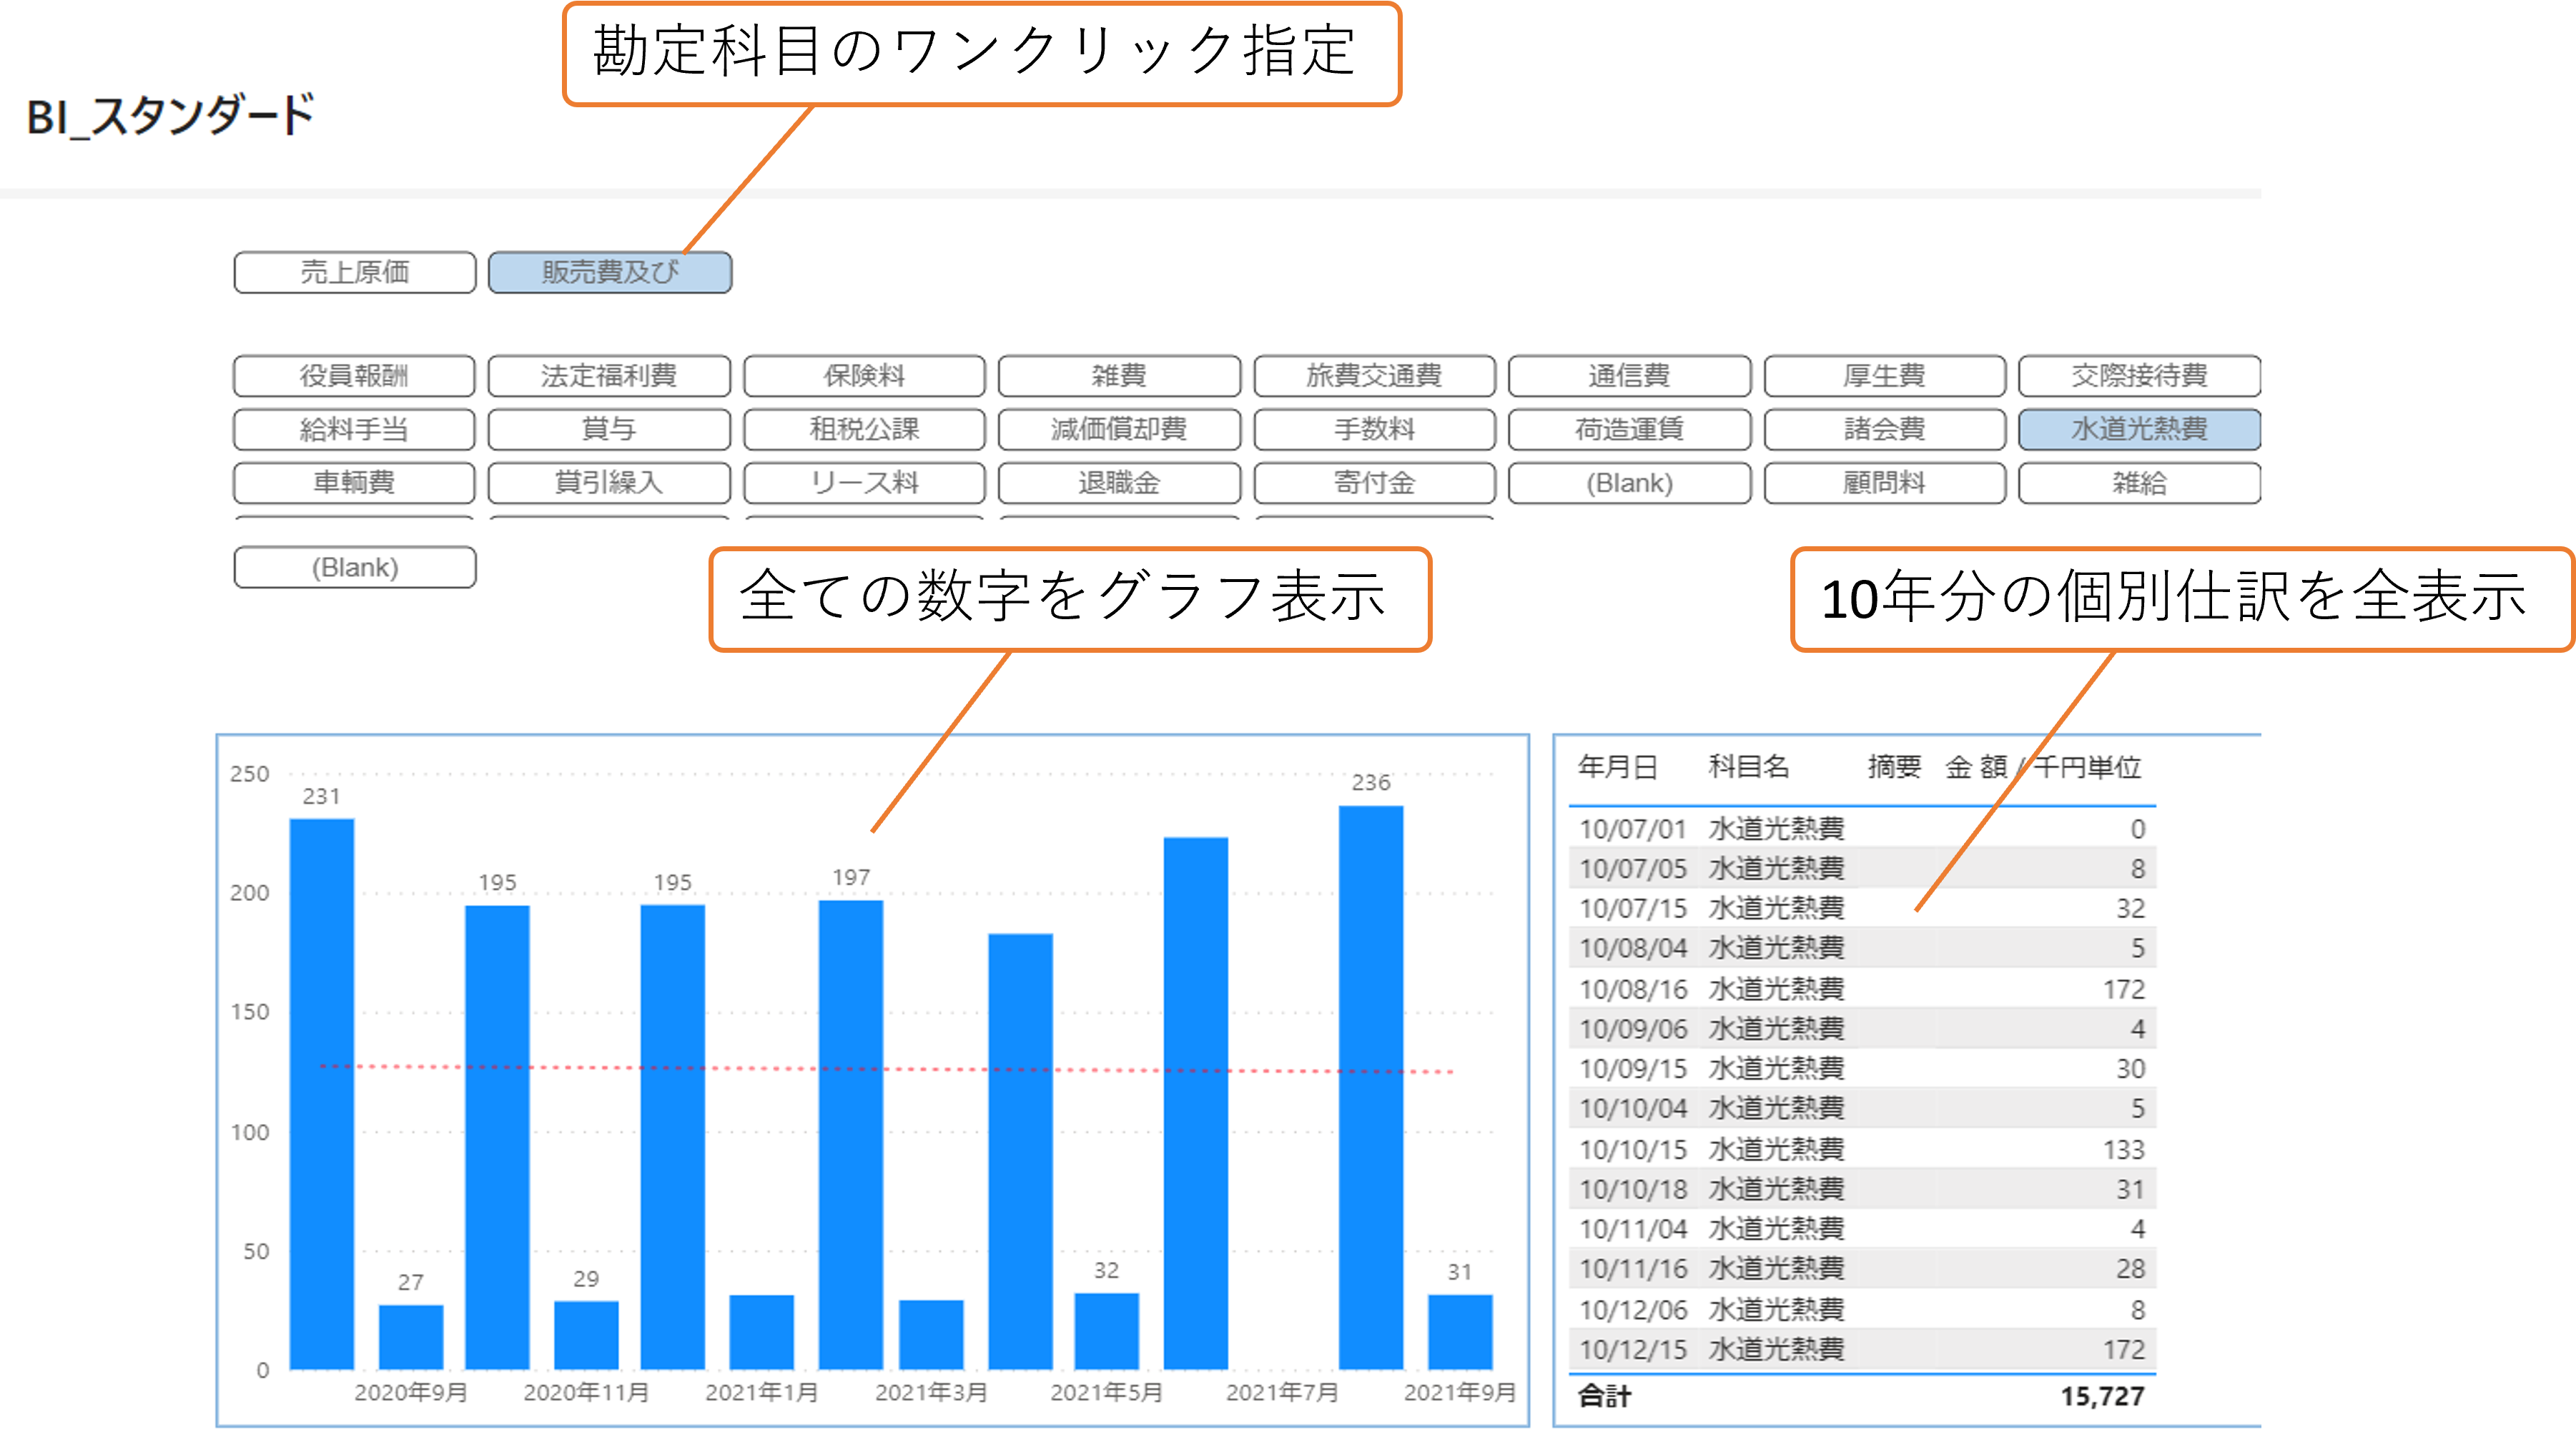
Task: Filter by 賞引繰入 account
Action: pos(610,483)
